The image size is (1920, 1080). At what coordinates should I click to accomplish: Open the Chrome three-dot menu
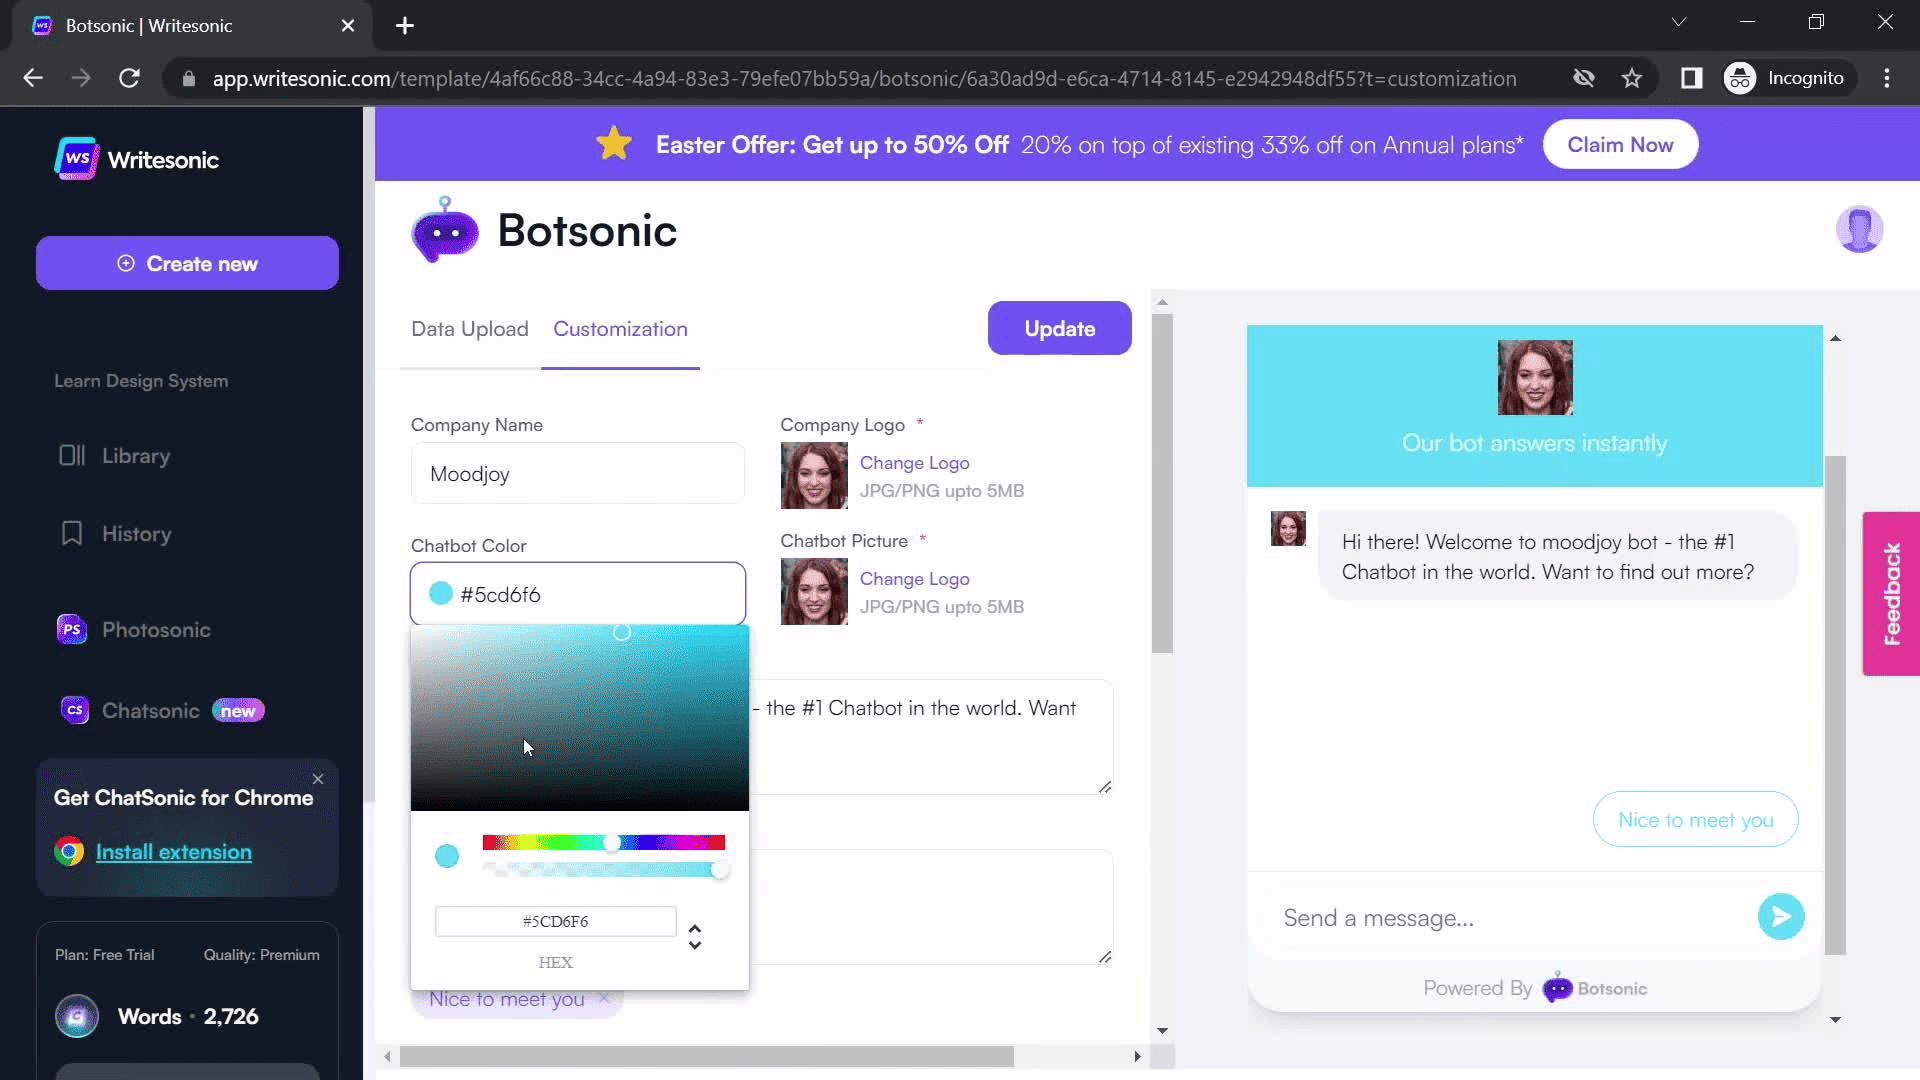pyautogui.click(x=1887, y=78)
